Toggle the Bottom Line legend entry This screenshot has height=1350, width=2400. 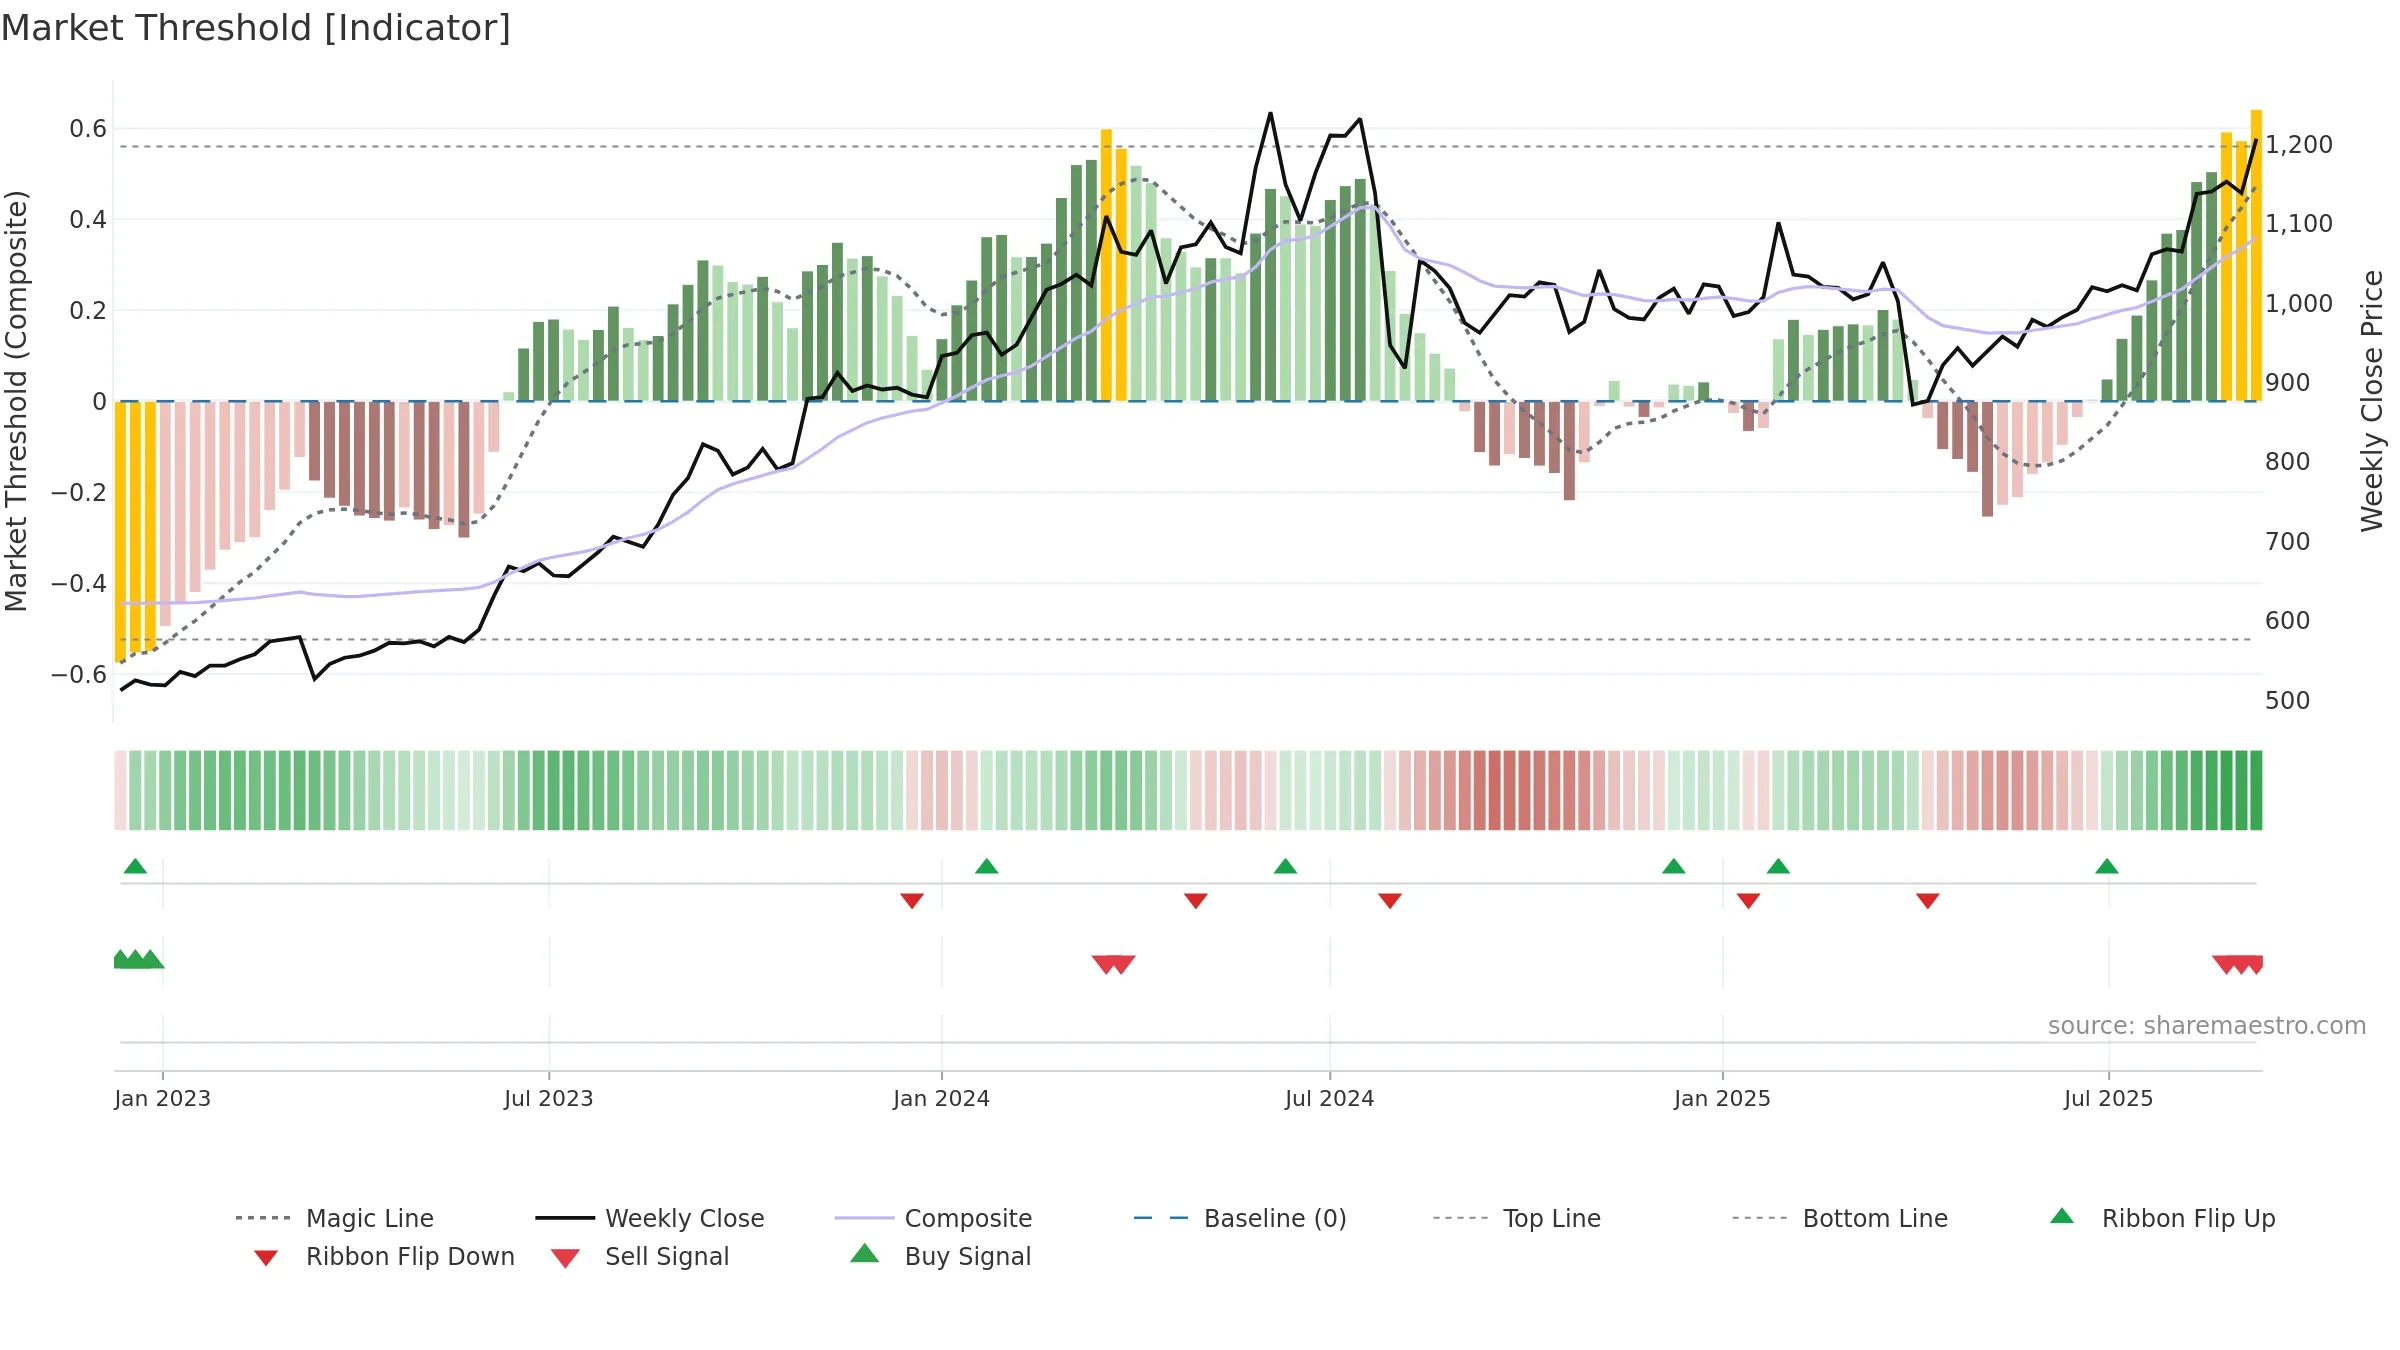1840,1218
